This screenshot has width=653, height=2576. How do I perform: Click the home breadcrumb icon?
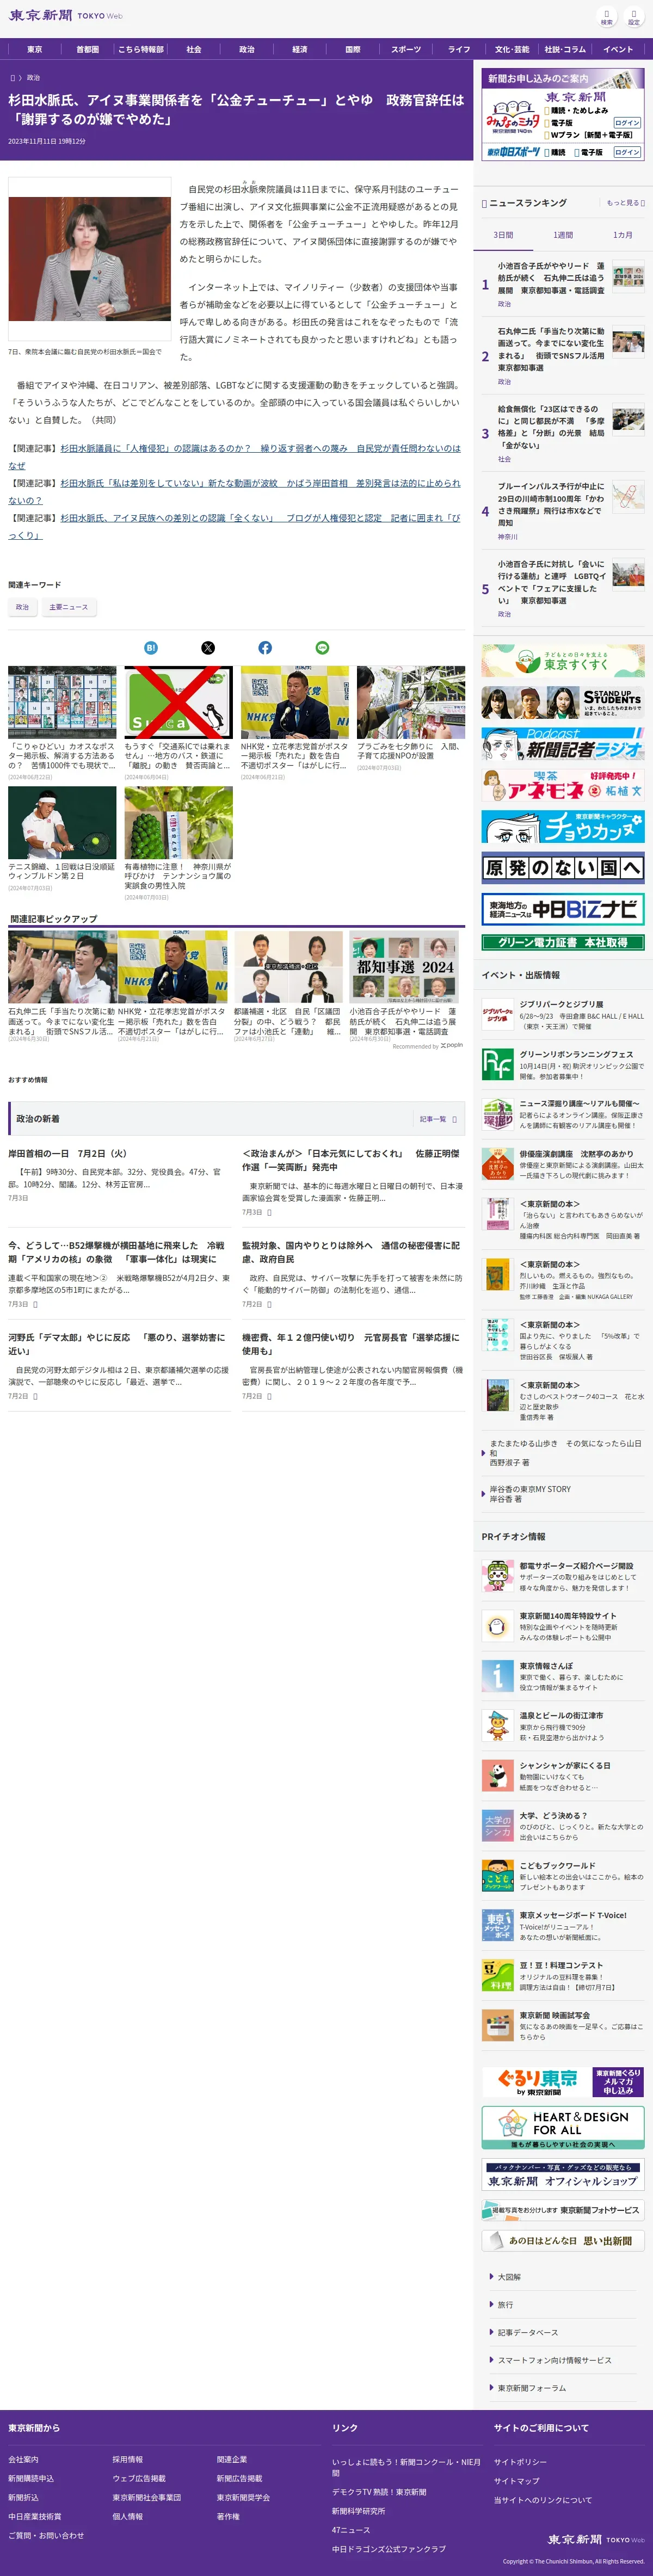[13, 77]
